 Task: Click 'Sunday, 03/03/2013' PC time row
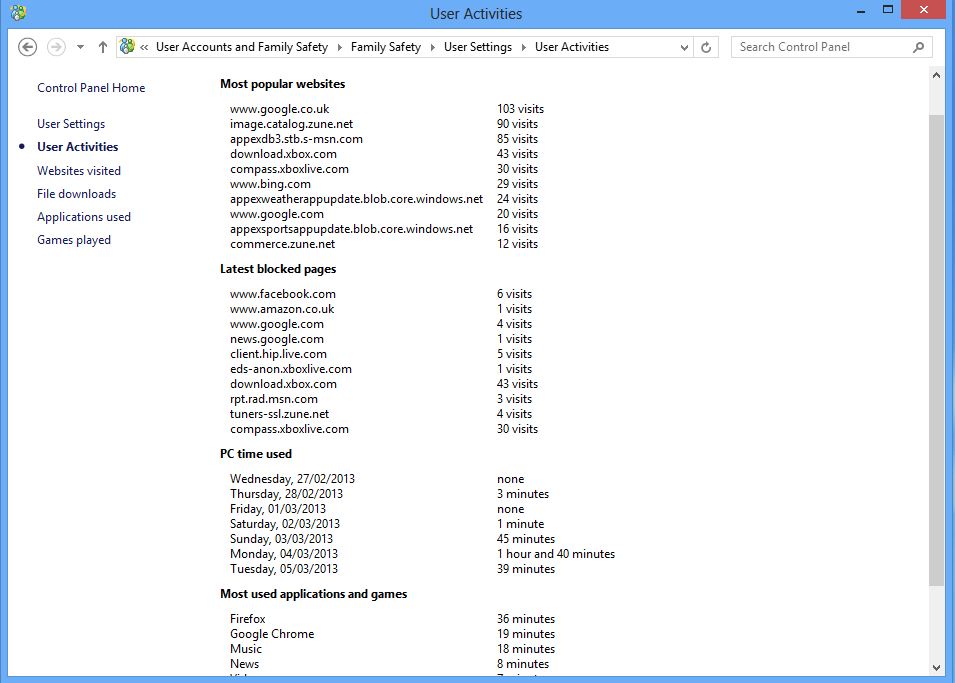281,539
